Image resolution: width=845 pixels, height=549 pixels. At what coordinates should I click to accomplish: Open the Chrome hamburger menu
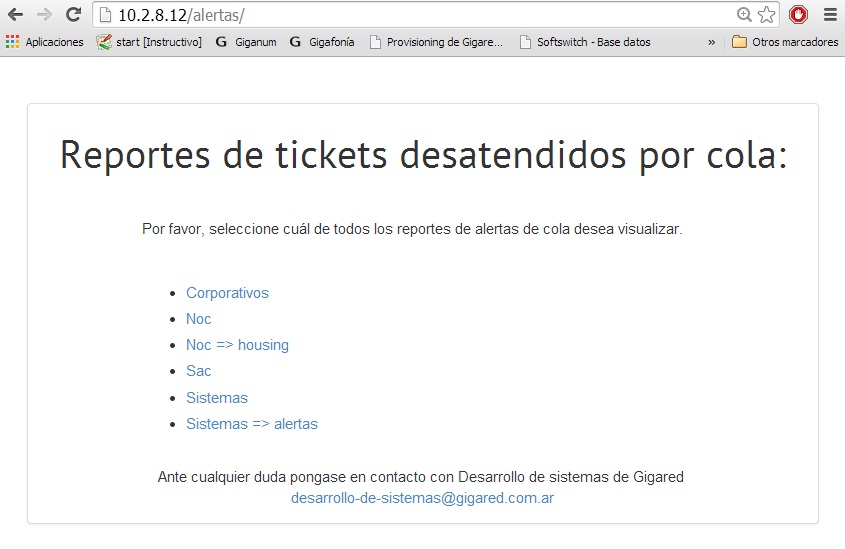pos(830,15)
